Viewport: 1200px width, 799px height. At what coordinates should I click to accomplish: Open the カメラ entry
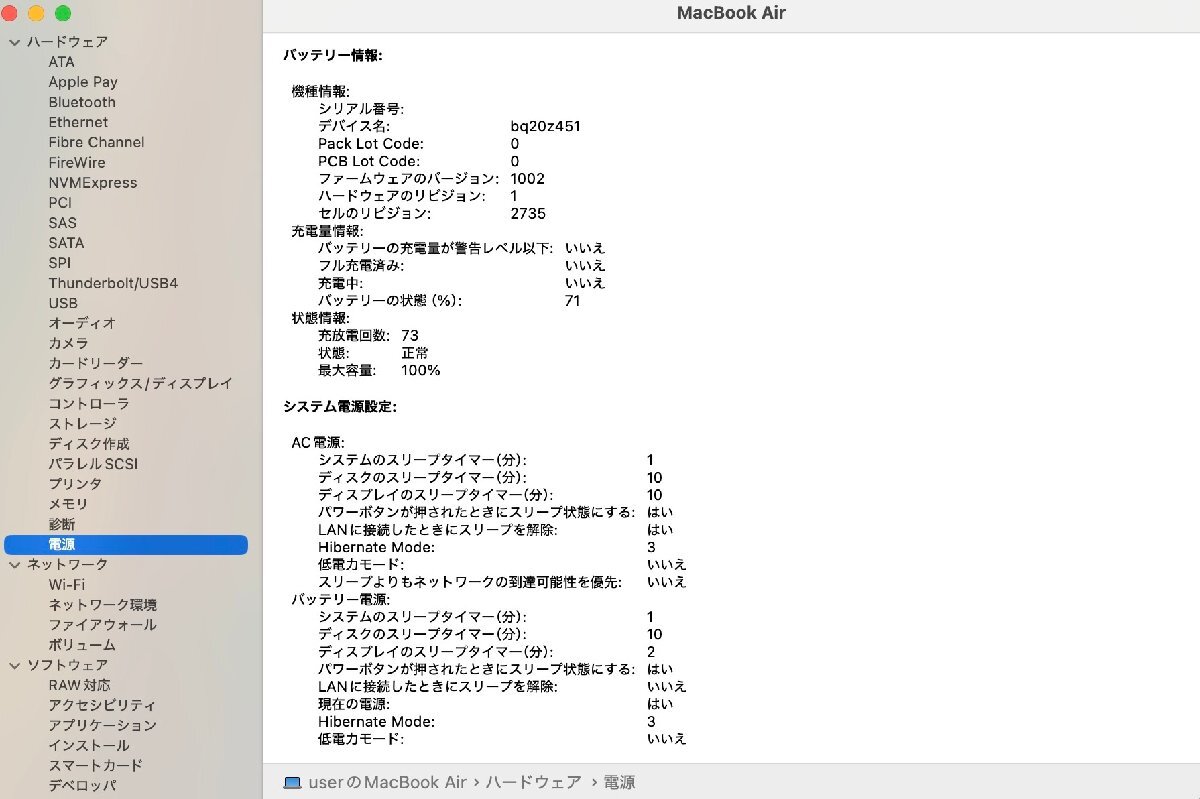(68, 343)
